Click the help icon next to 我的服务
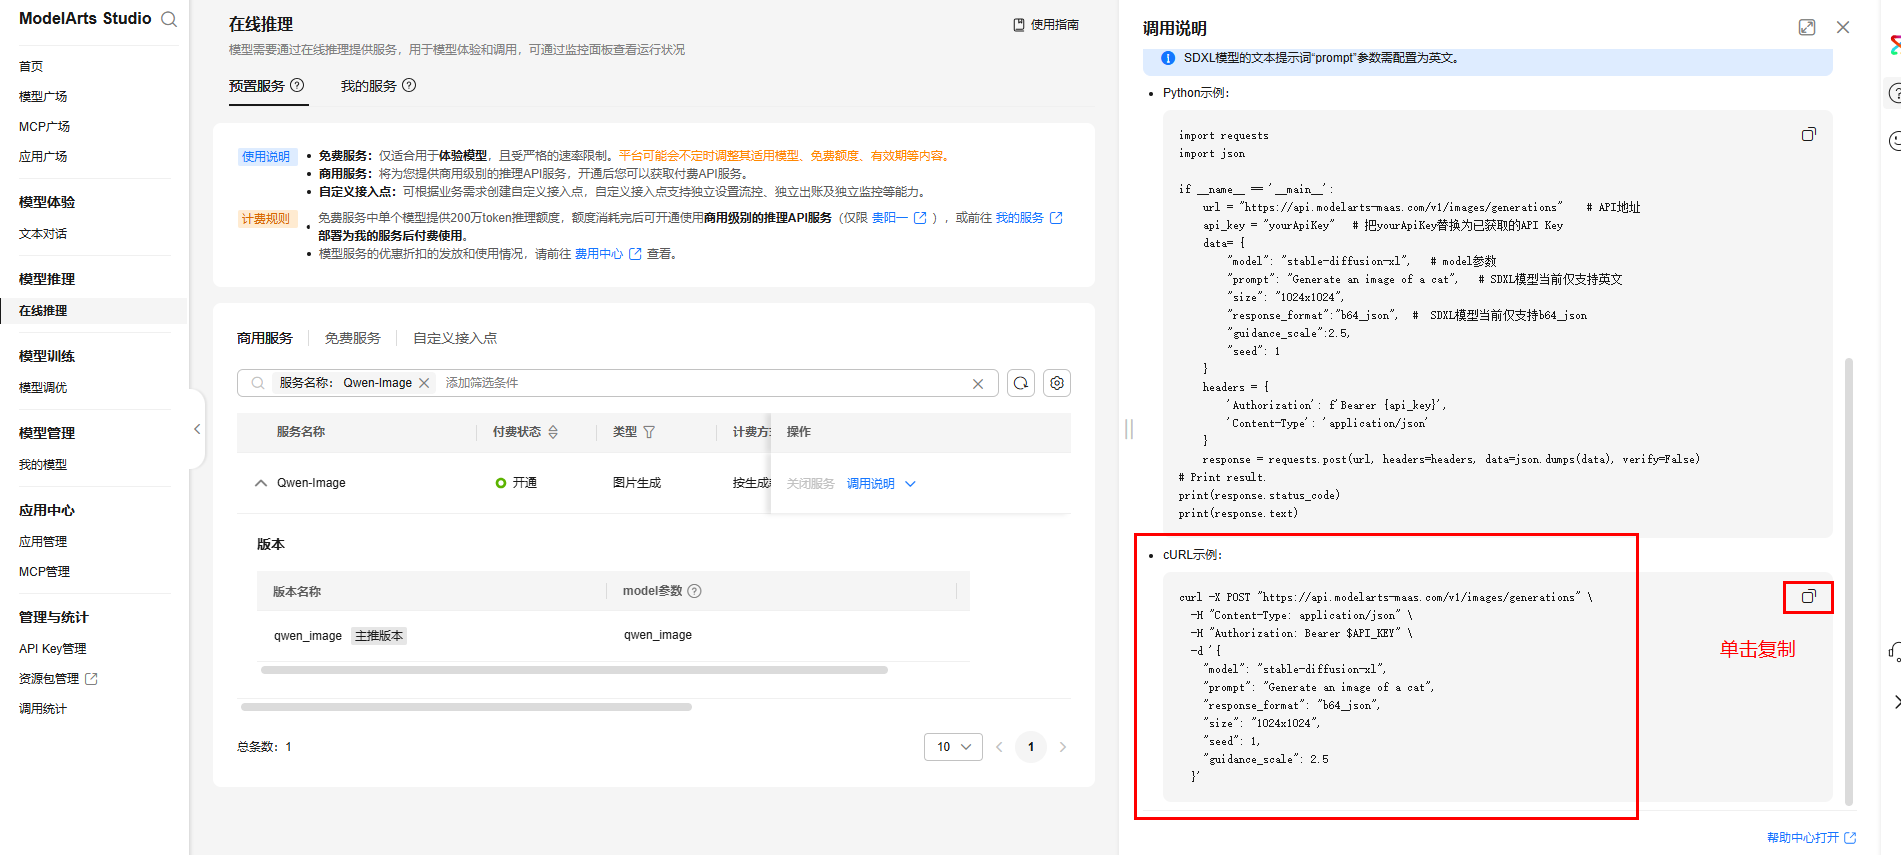Viewport: 1901px width, 855px height. 409,85
